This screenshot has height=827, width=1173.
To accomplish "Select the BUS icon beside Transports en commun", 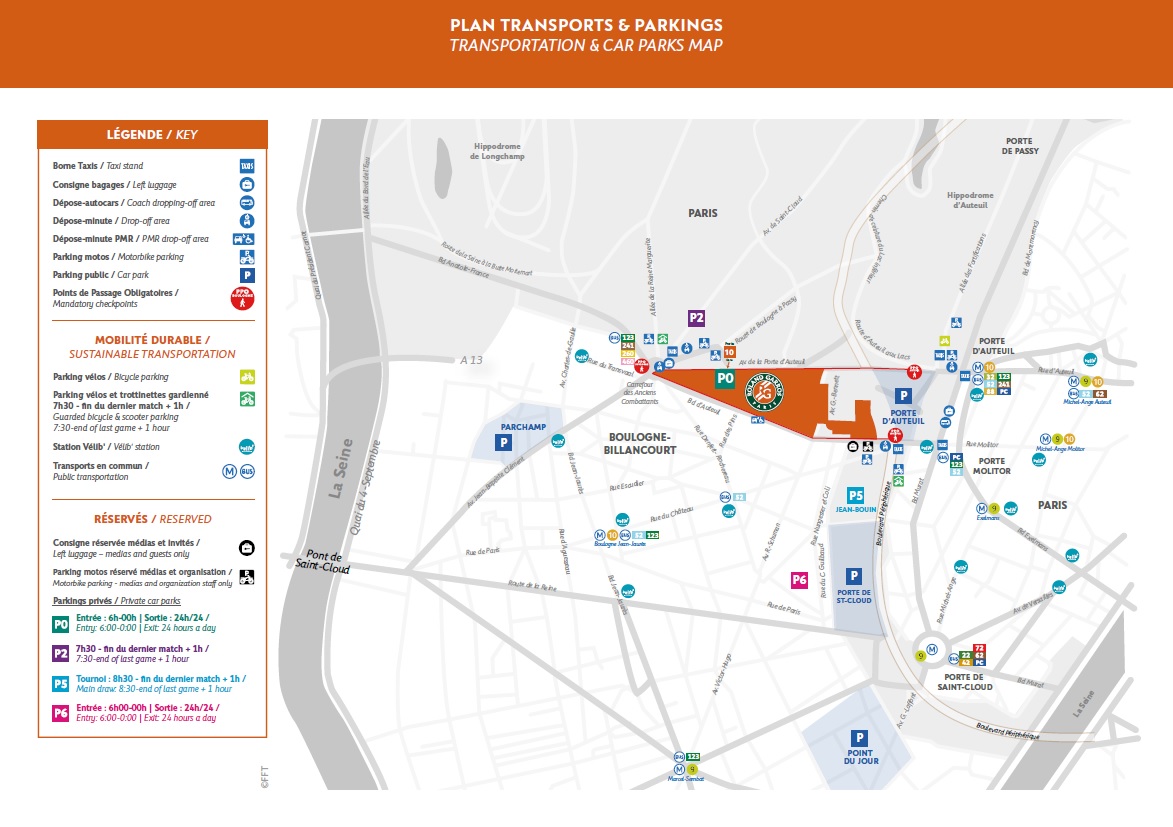I will 246,470.
